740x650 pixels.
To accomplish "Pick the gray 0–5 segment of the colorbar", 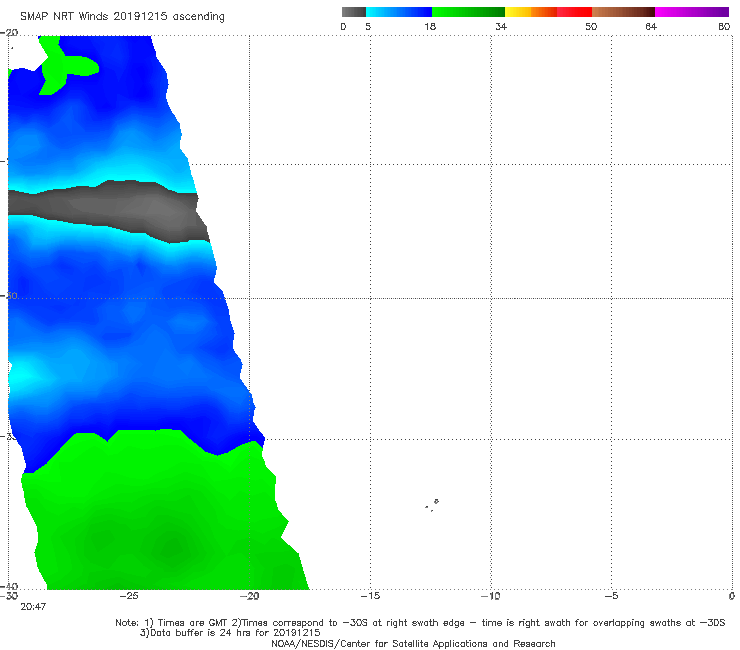I will click(354, 12).
